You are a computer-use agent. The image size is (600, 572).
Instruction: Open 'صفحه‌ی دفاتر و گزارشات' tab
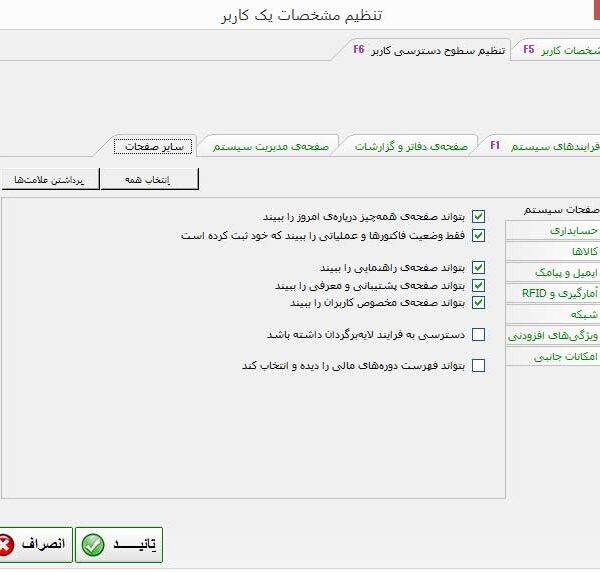pyautogui.click(x=411, y=147)
